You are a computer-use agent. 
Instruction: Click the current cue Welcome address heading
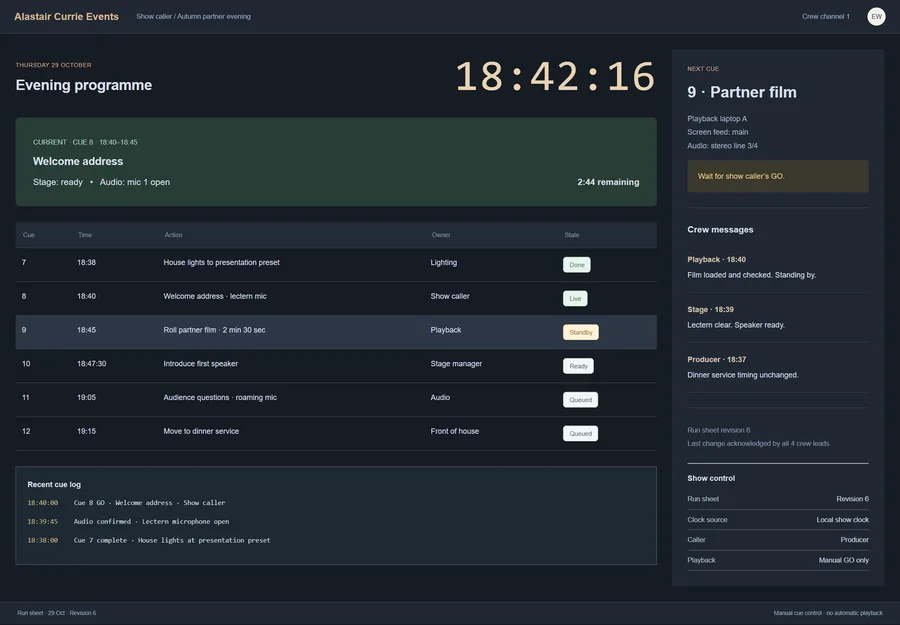(x=78, y=161)
